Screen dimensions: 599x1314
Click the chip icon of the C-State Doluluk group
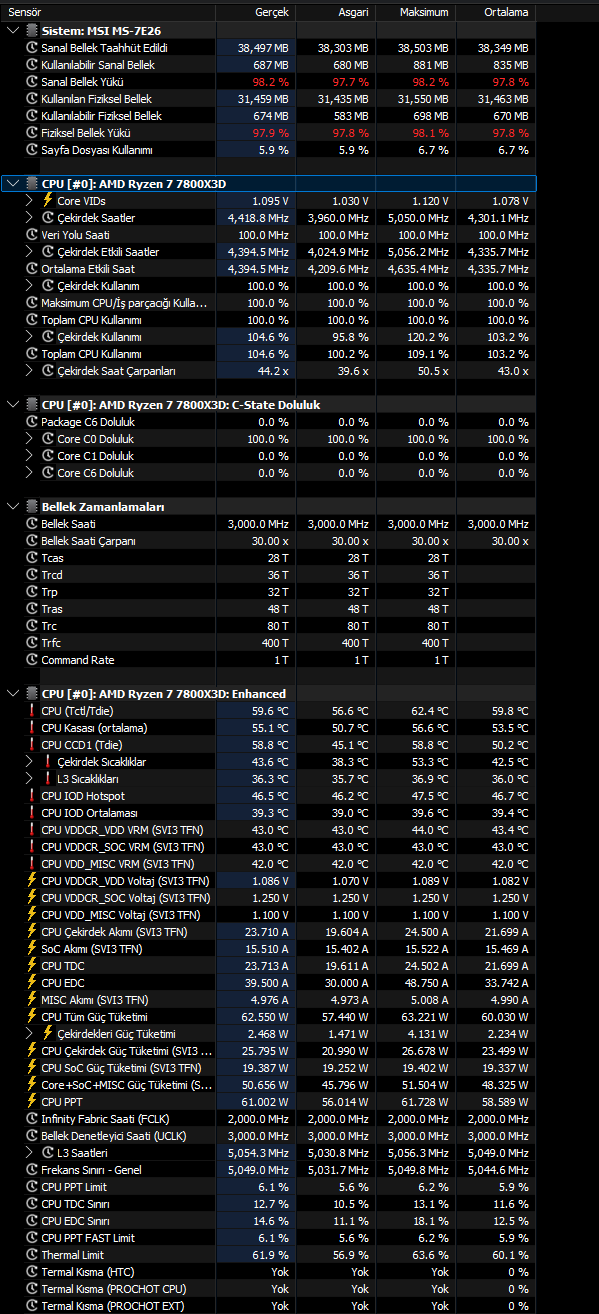[x=31, y=405]
